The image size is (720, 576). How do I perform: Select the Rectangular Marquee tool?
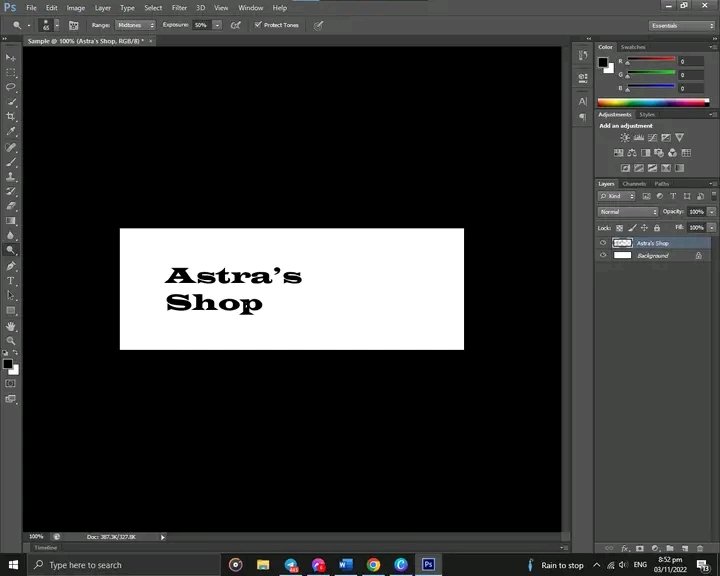[10, 73]
